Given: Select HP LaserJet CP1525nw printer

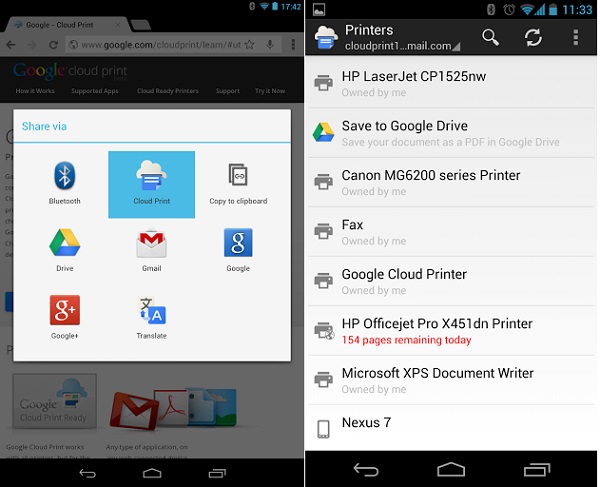Looking at the screenshot, I should coord(450,83).
